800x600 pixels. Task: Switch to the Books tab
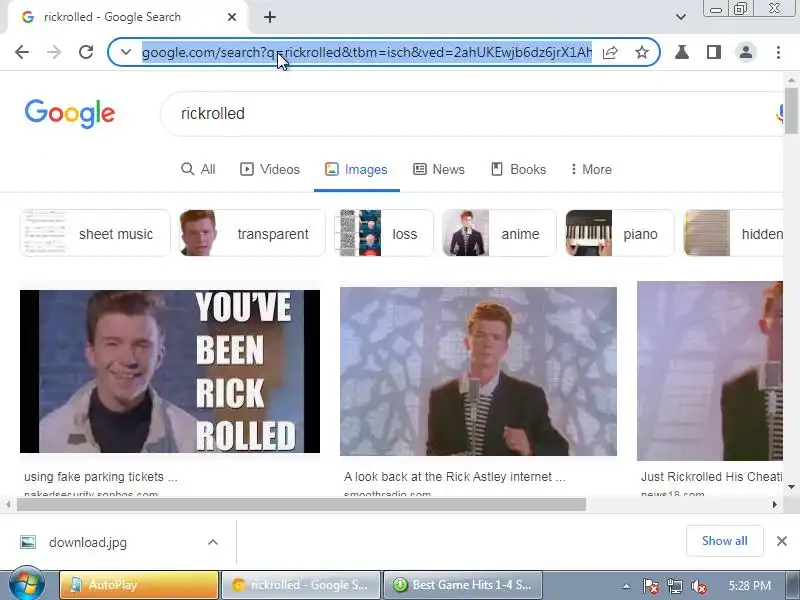518,169
